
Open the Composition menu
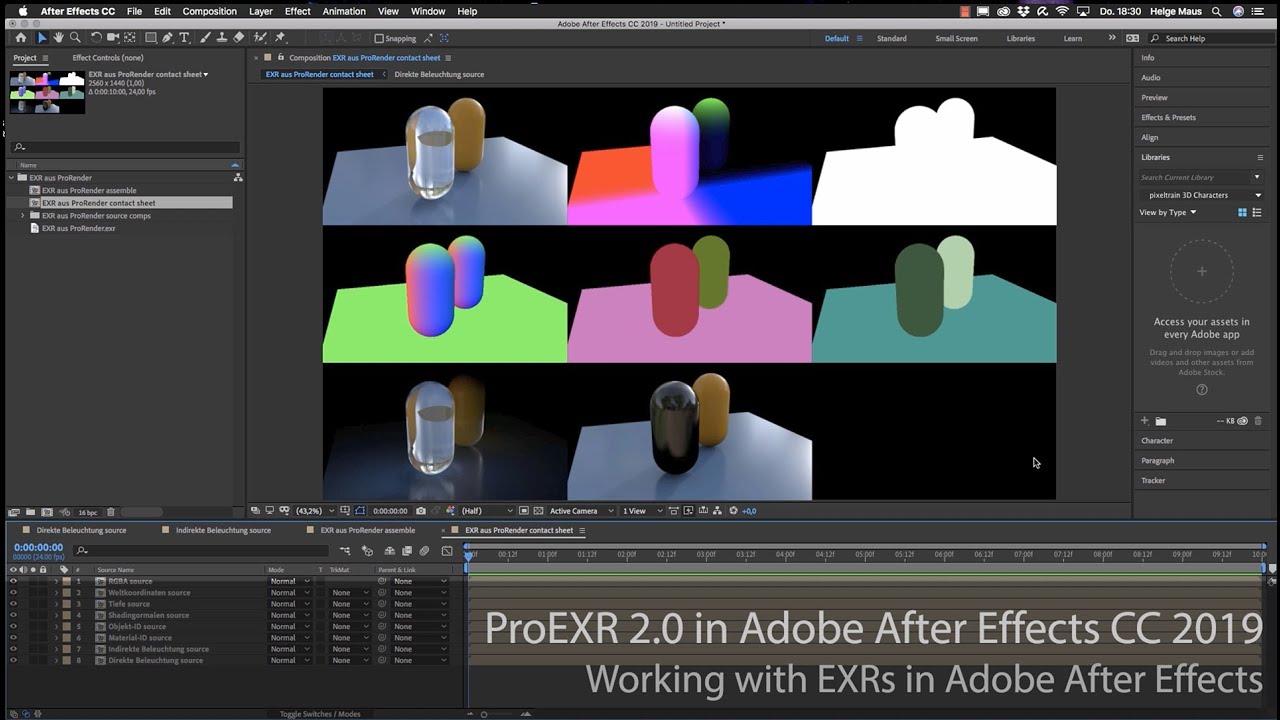click(209, 11)
